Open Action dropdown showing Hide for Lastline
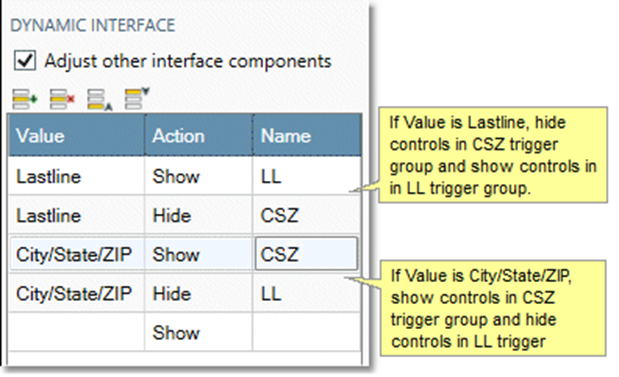 point(199,215)
